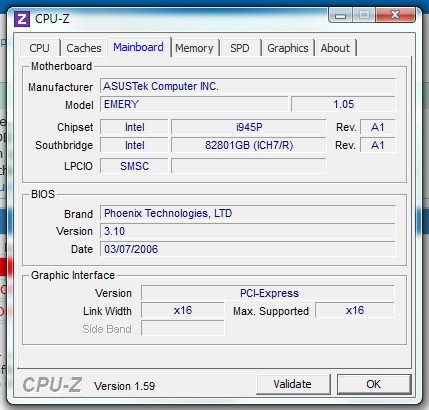
Task: Click the ASUSTek Computer INC. manufacturer field
Action: pos(248,86)
